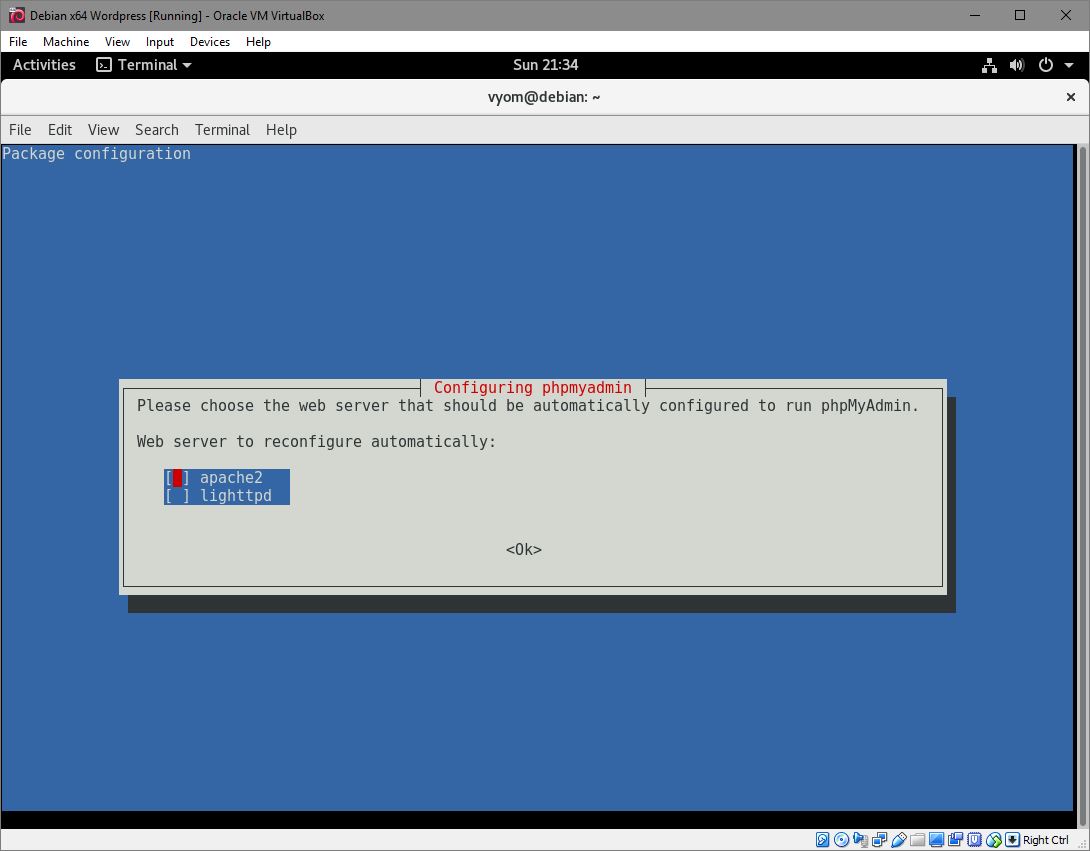Minimize the VirtualBox window
This screenshot has height=851, width=1090.
point(975,15)
